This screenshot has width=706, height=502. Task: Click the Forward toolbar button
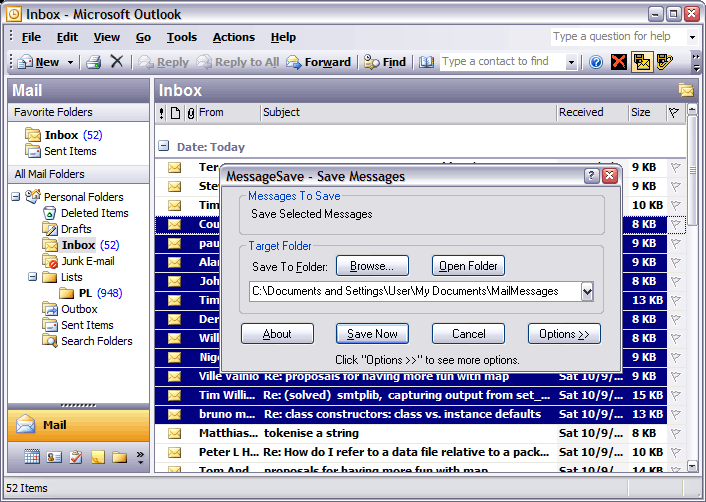tap(318, 62)
